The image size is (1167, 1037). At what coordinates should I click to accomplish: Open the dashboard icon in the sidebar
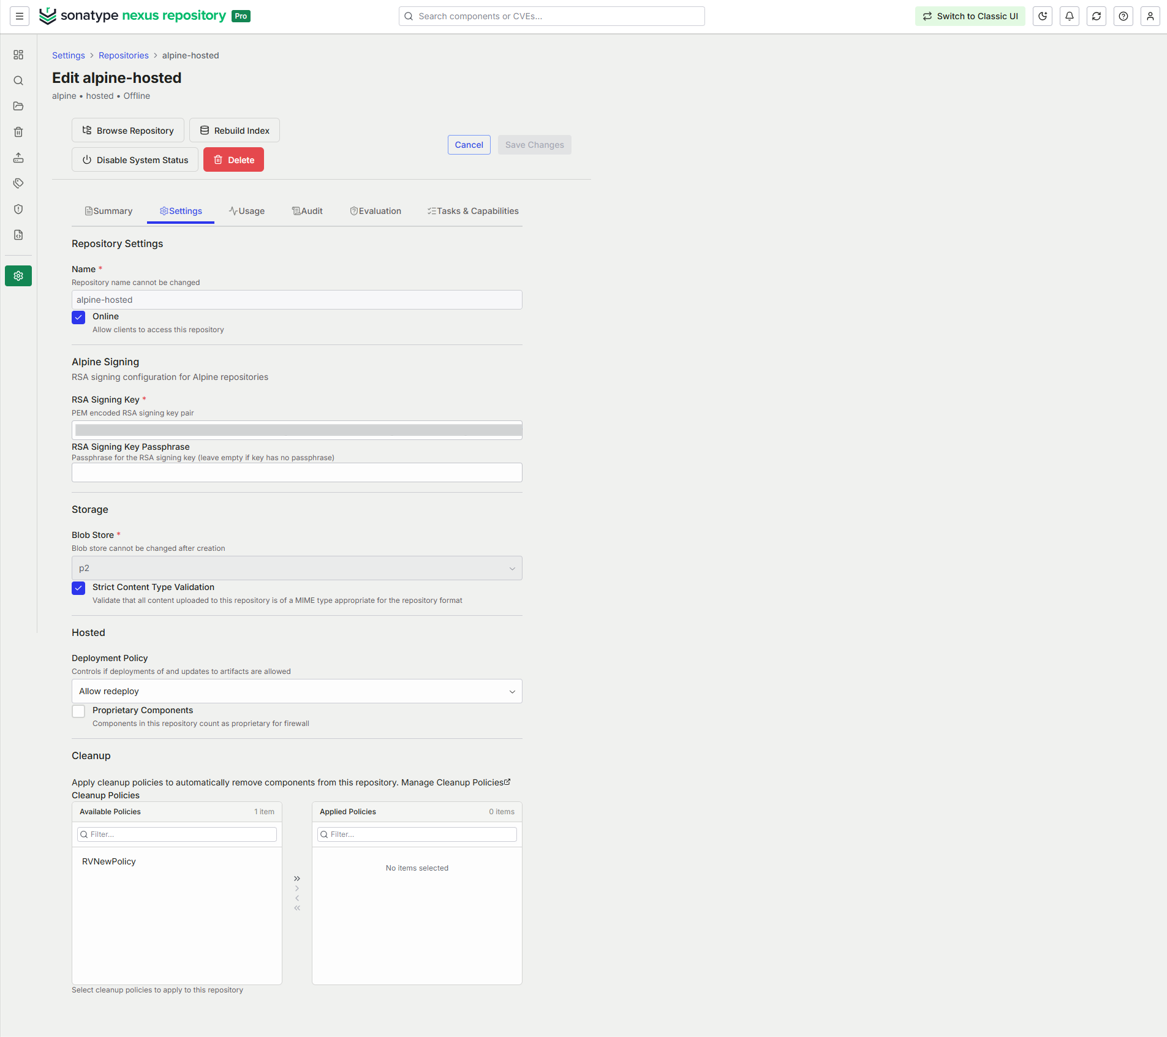pyautogui.click(x=19, y=55)
